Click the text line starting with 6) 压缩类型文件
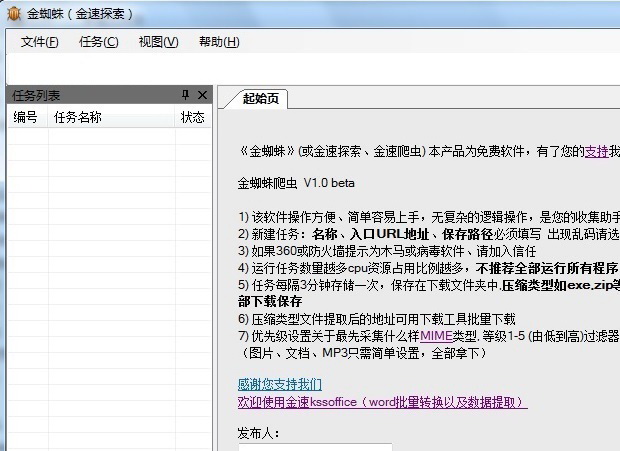Viewport: 620px width, 451px height. click(377, 319)
